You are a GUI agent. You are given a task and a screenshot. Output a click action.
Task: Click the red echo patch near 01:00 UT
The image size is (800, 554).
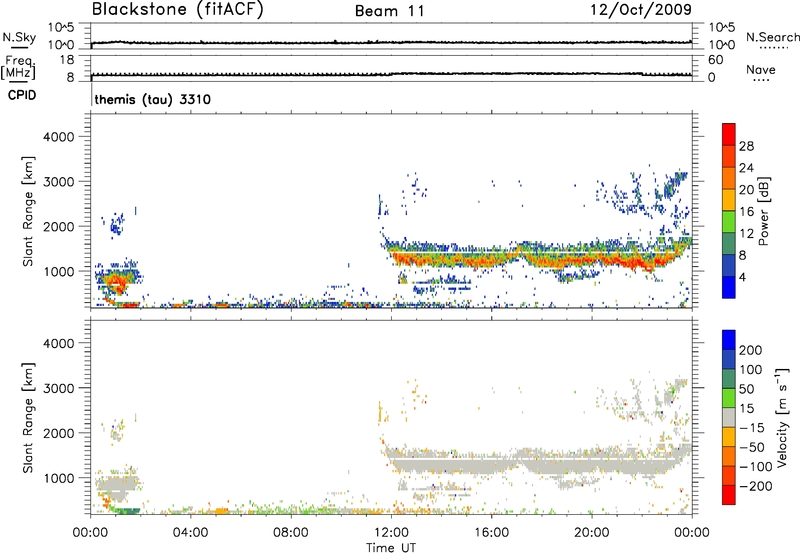click(x=118, y=284)
